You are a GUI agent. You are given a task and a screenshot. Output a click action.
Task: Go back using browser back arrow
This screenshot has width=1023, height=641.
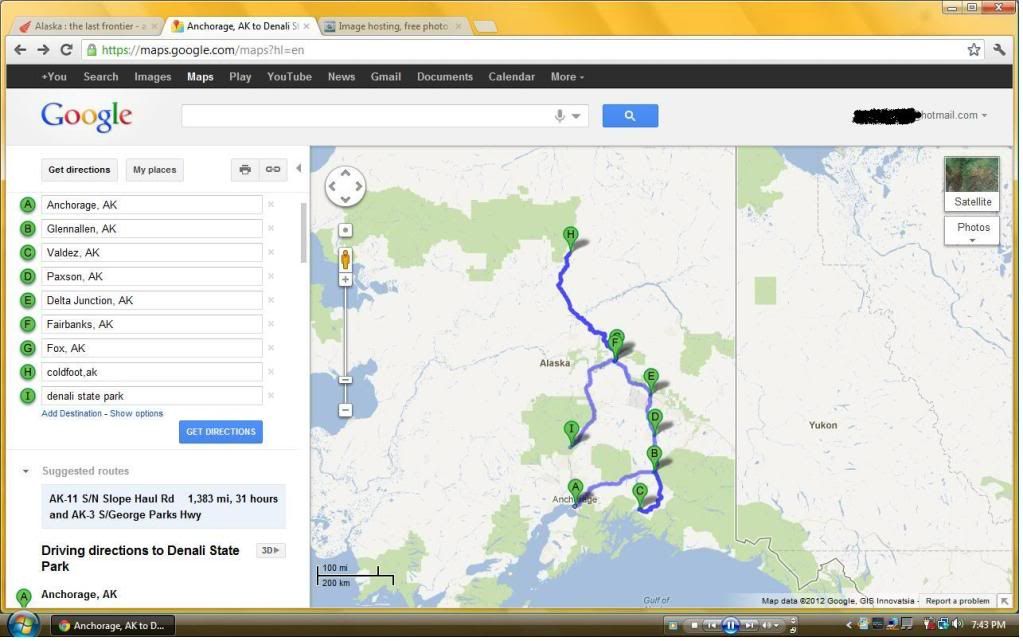coord(20,50)
